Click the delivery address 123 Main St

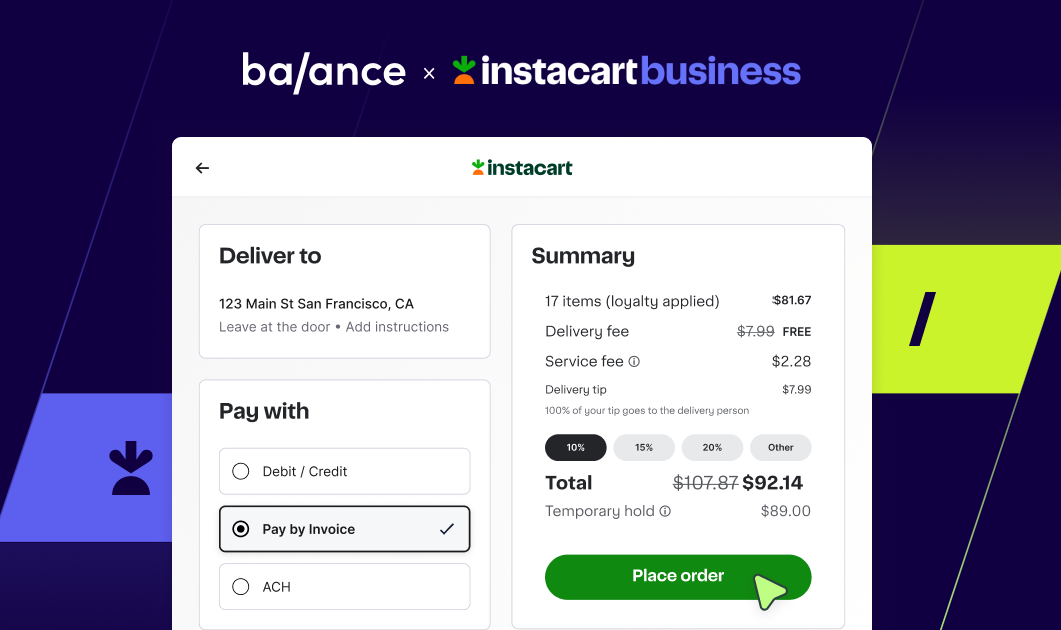click(x=315, y=303)
